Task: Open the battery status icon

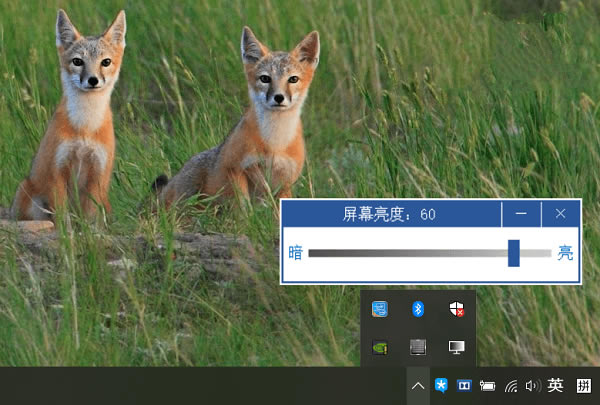Action: 488,385
